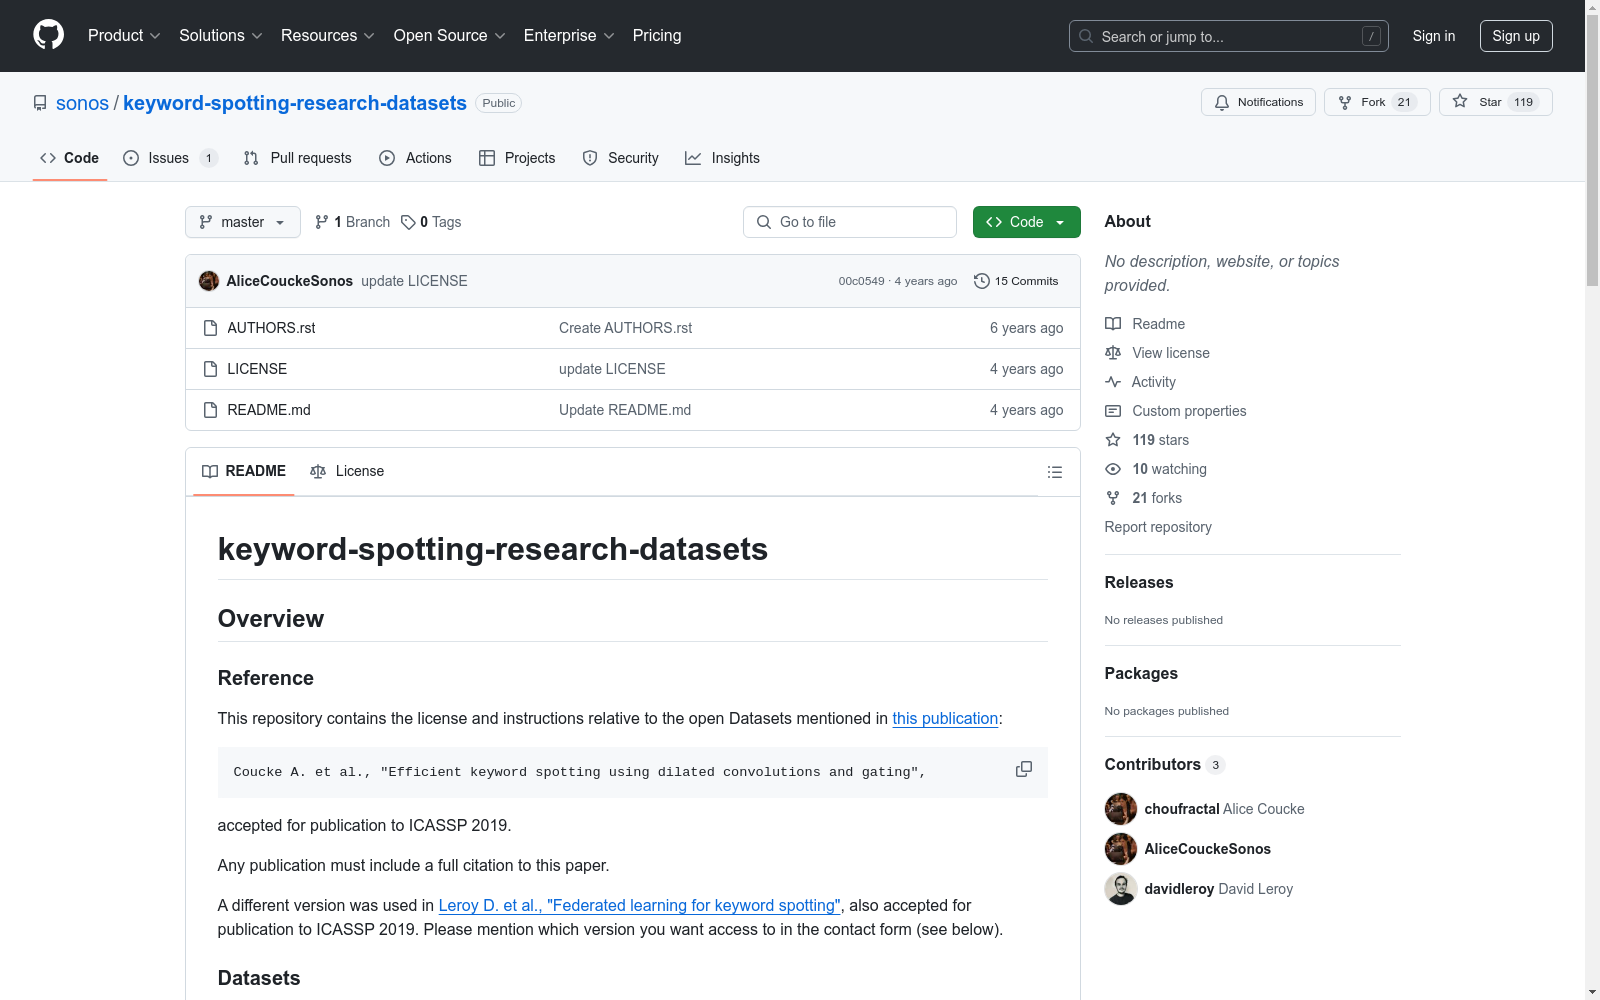Click the README.md file icon
This screenshot has height=1000, width=1600.
210,410
